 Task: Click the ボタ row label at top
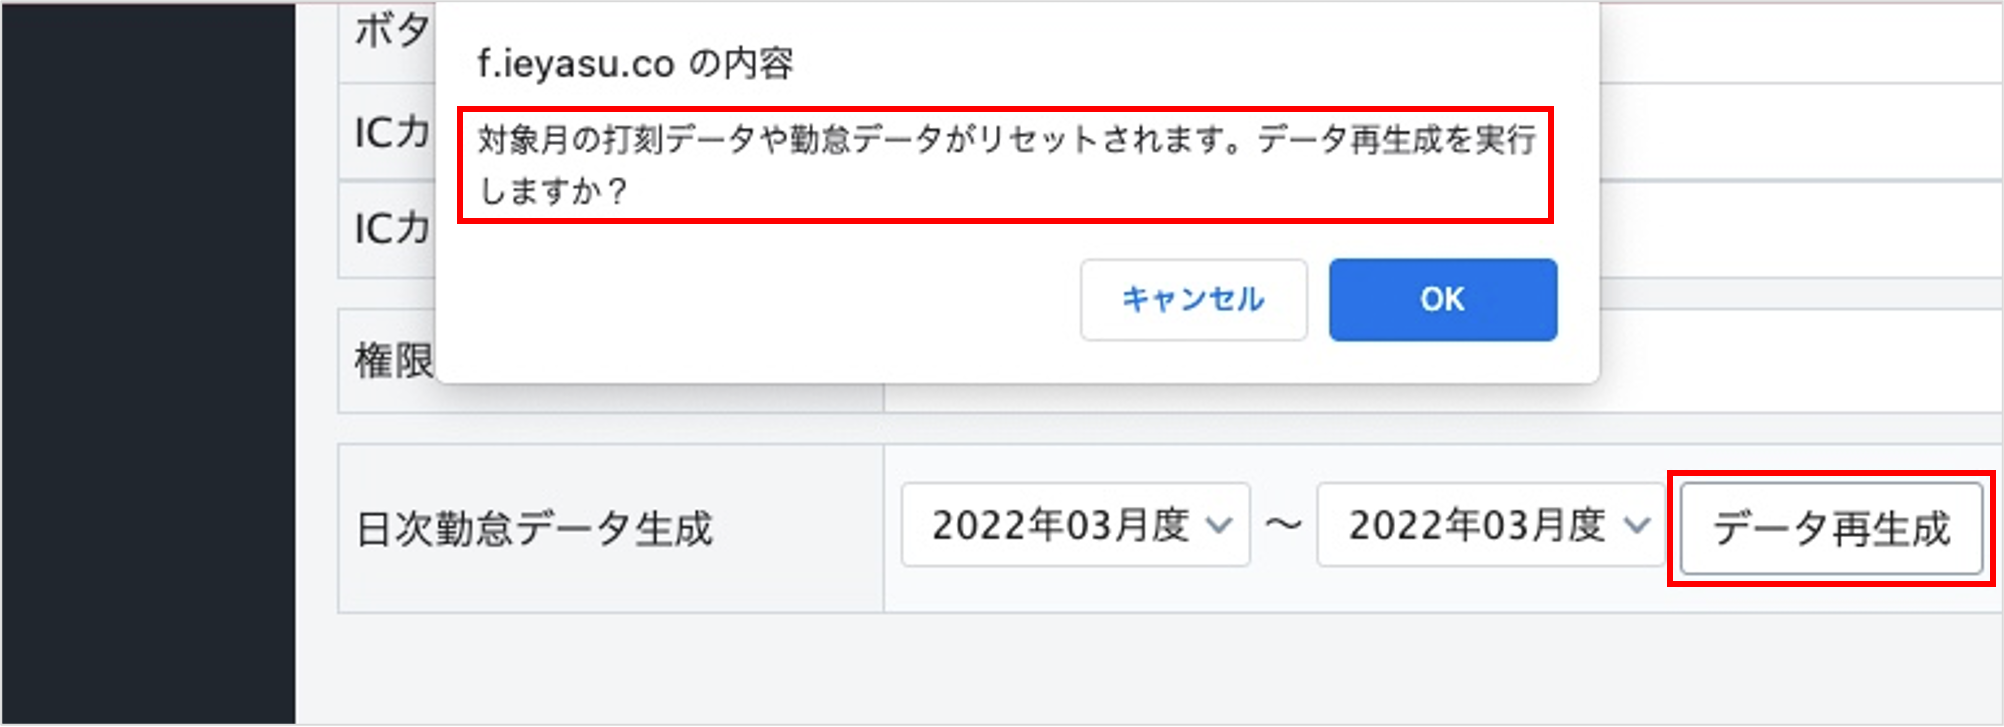392,32
